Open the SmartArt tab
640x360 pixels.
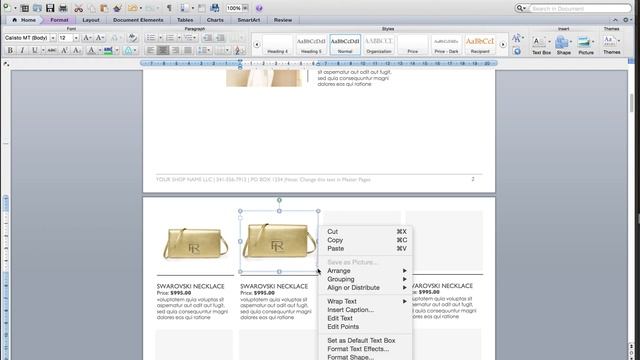[x=249, y=20]
